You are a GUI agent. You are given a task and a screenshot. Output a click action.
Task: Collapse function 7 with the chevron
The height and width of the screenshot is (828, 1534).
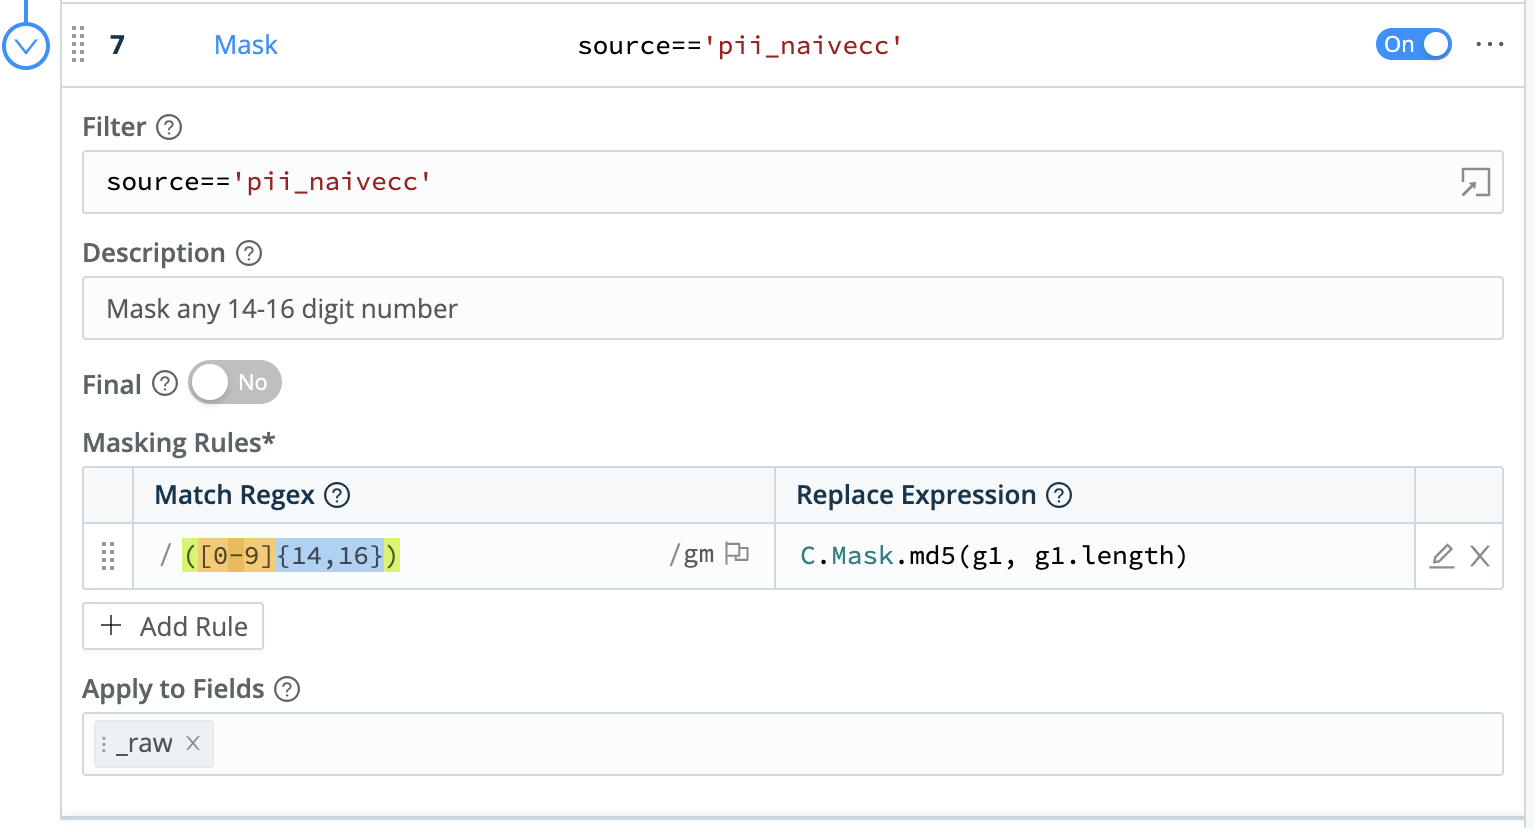pos(26,44)
